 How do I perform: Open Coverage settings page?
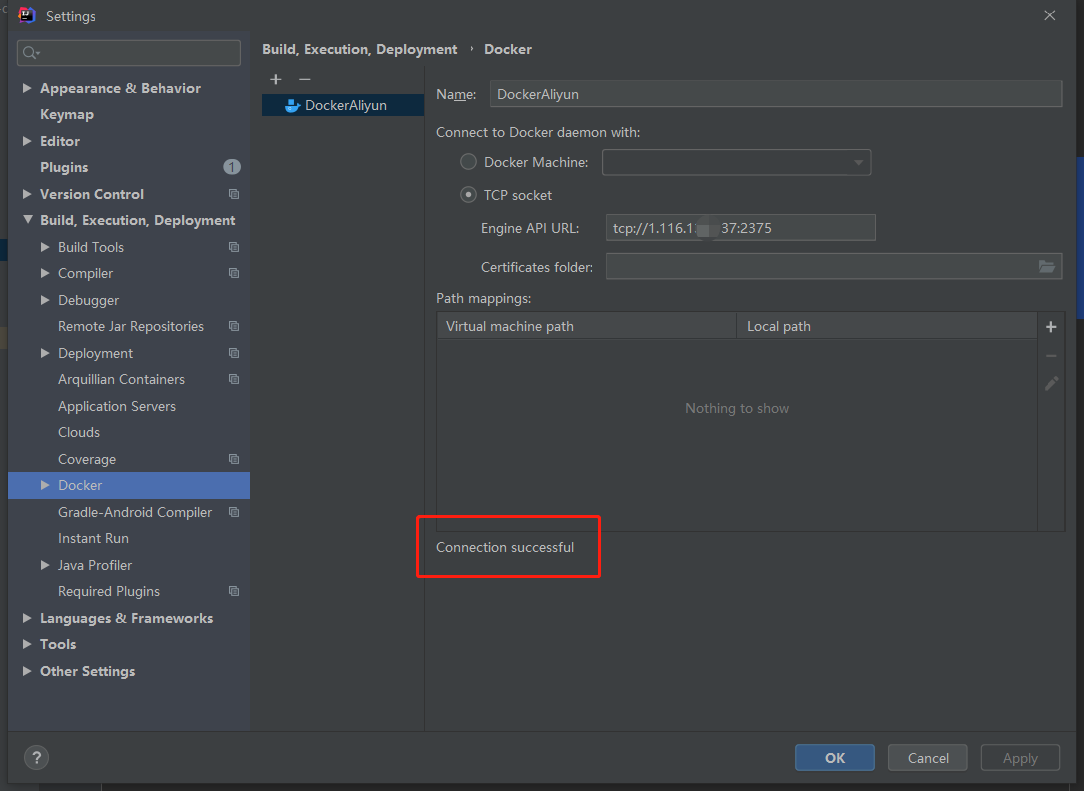87,459
